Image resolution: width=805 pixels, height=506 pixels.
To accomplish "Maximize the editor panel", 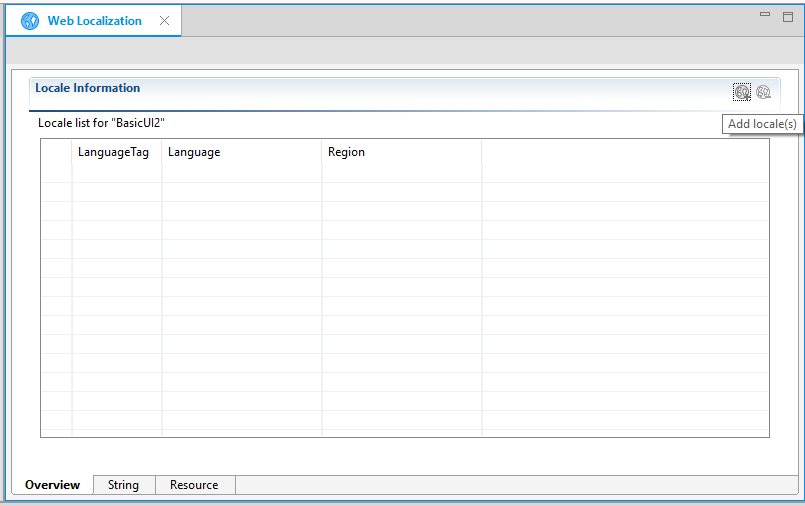I will [788, 16].
